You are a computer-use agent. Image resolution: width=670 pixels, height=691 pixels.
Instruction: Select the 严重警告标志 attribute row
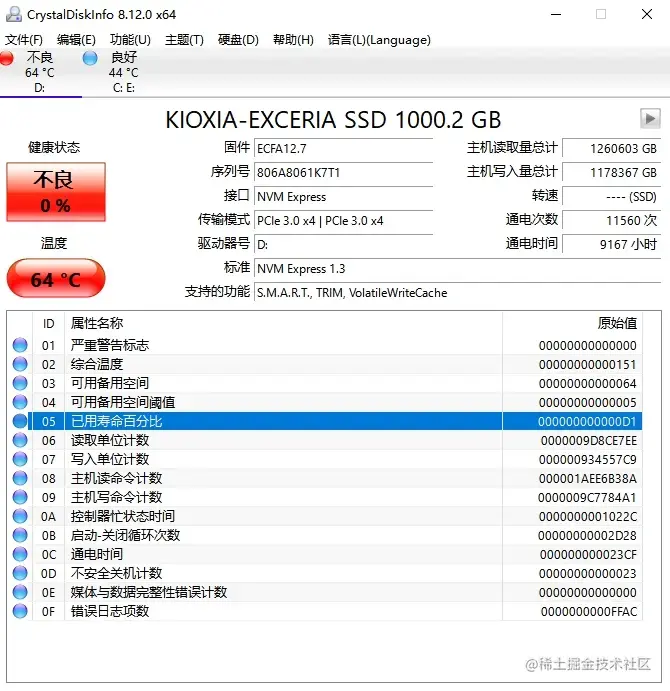[325, 345]
